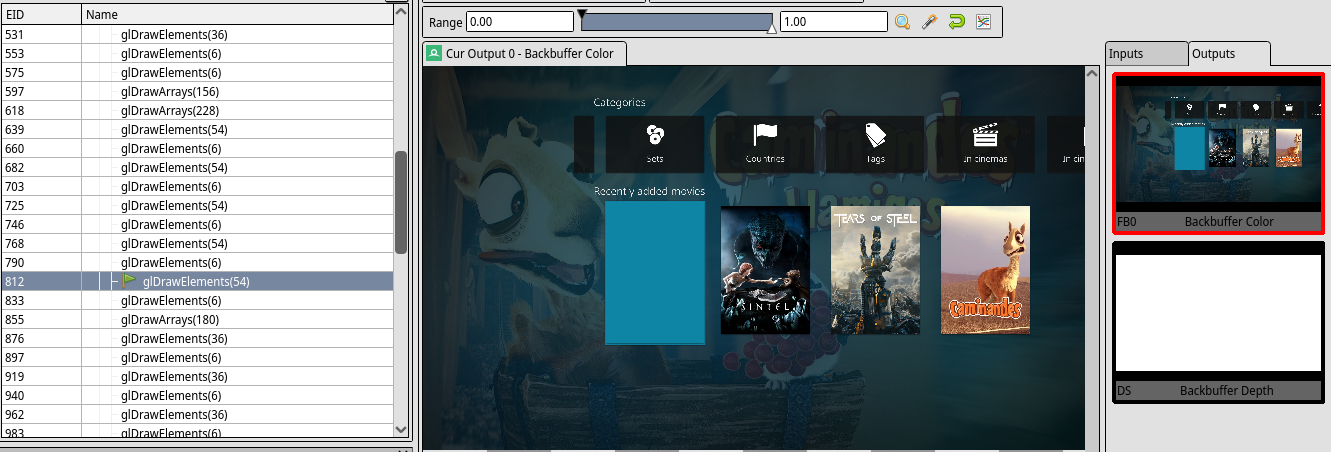1331x452 pixels.
Task: Sort events by the EID column header
Action: 41,15
